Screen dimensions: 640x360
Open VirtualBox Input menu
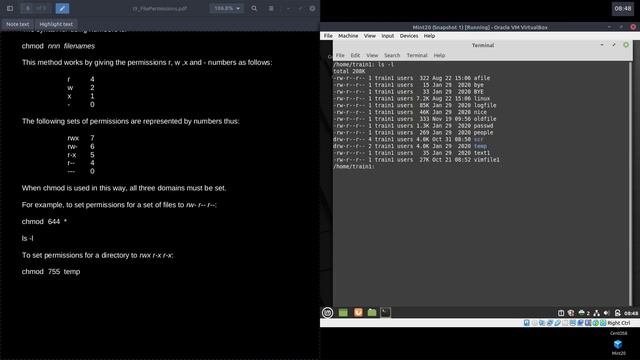click(388, 36)
